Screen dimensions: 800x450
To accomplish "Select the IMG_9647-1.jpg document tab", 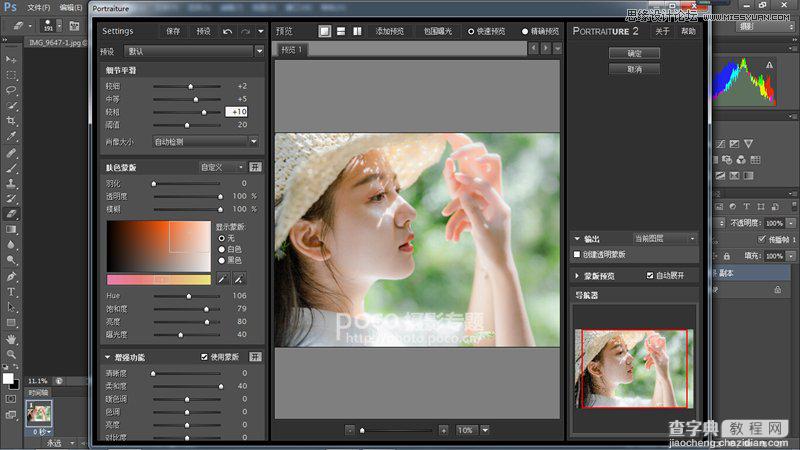I will point(55,43).
